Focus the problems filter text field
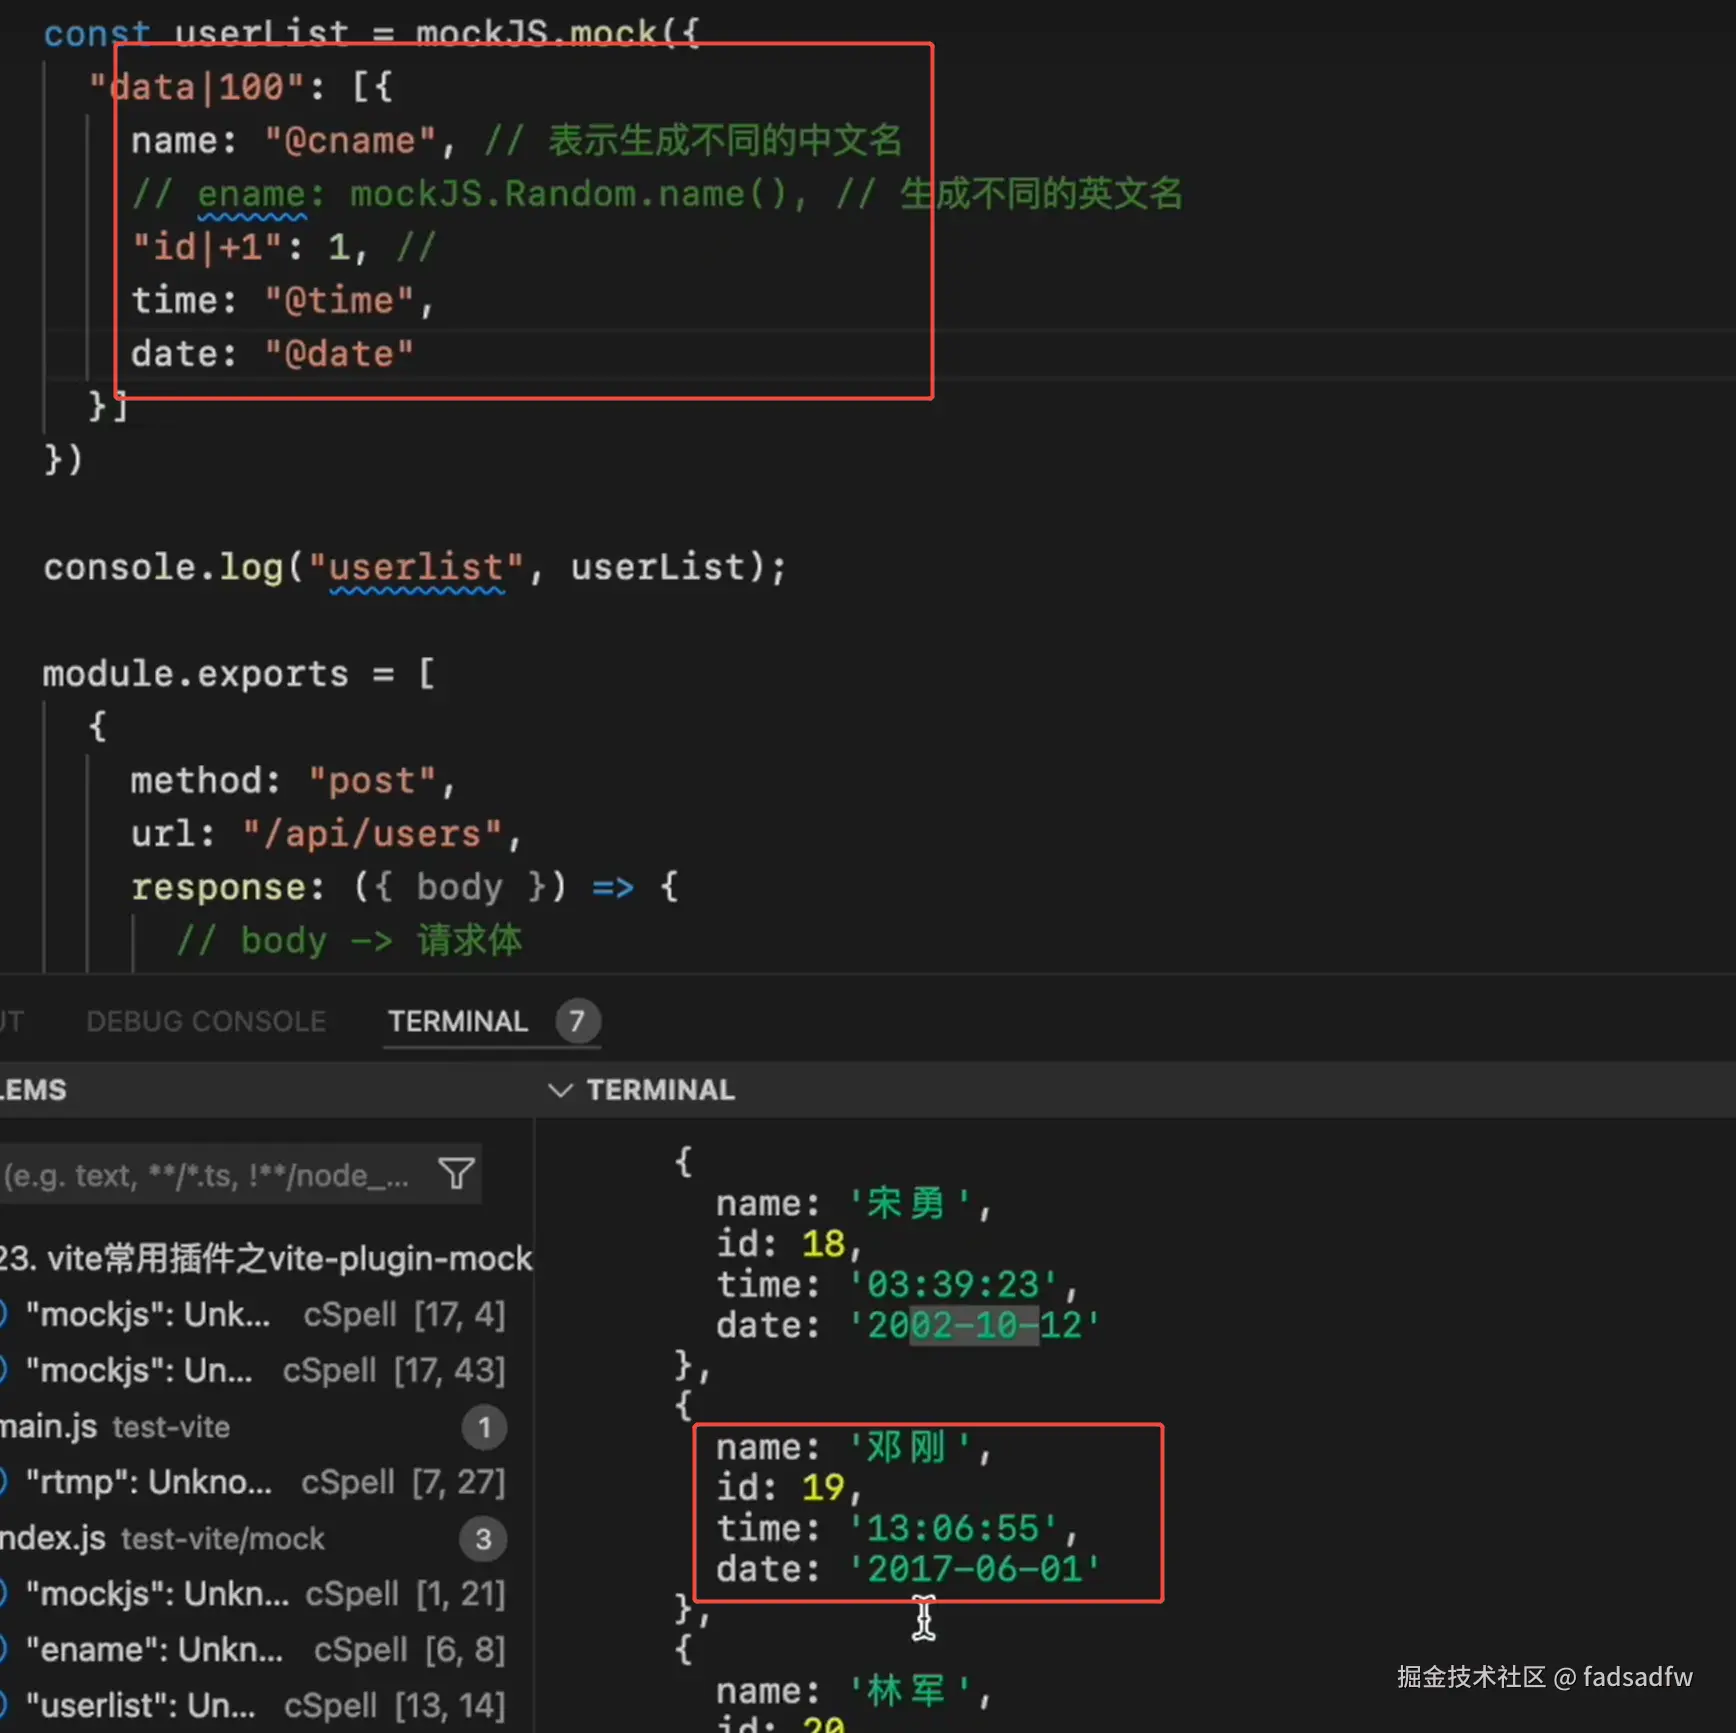 coord(240,1174)
